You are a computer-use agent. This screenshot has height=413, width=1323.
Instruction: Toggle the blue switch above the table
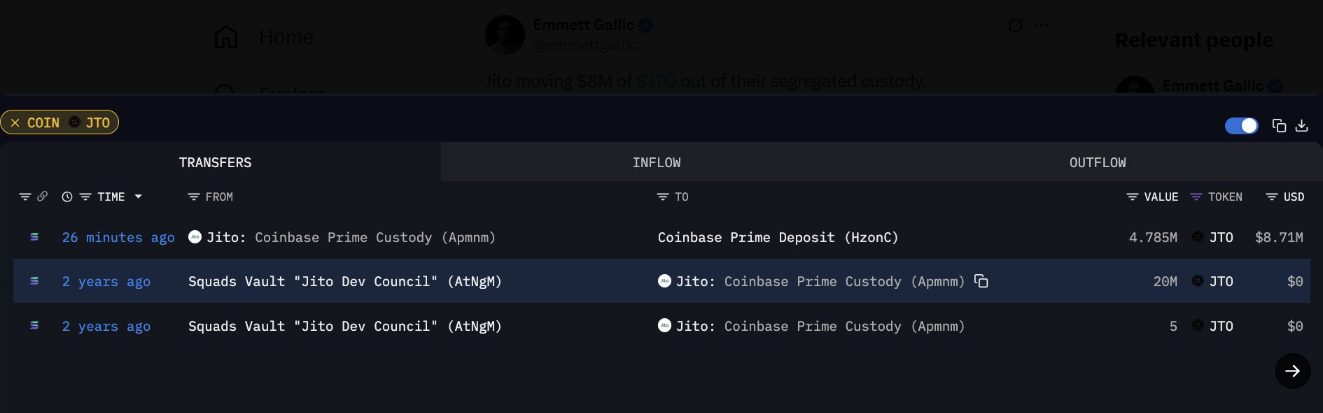click(1241, 125)
